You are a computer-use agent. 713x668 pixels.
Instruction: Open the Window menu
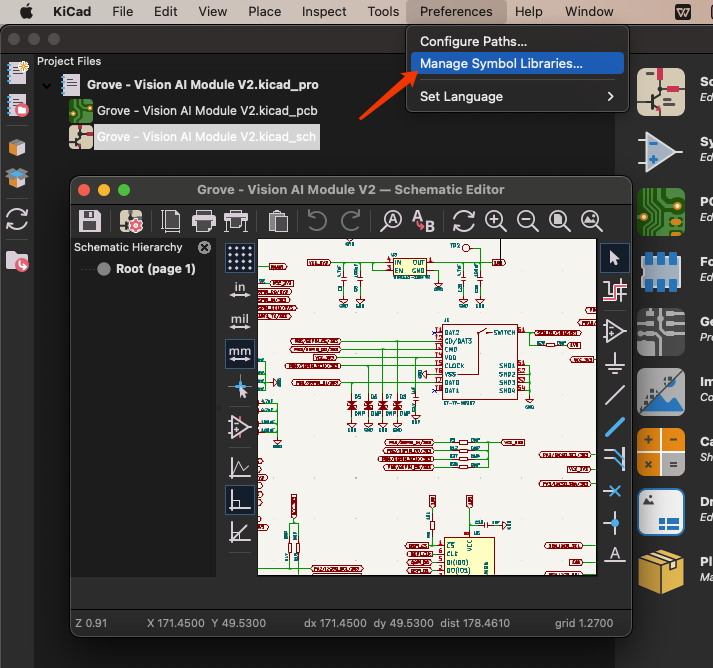(589, 11)
